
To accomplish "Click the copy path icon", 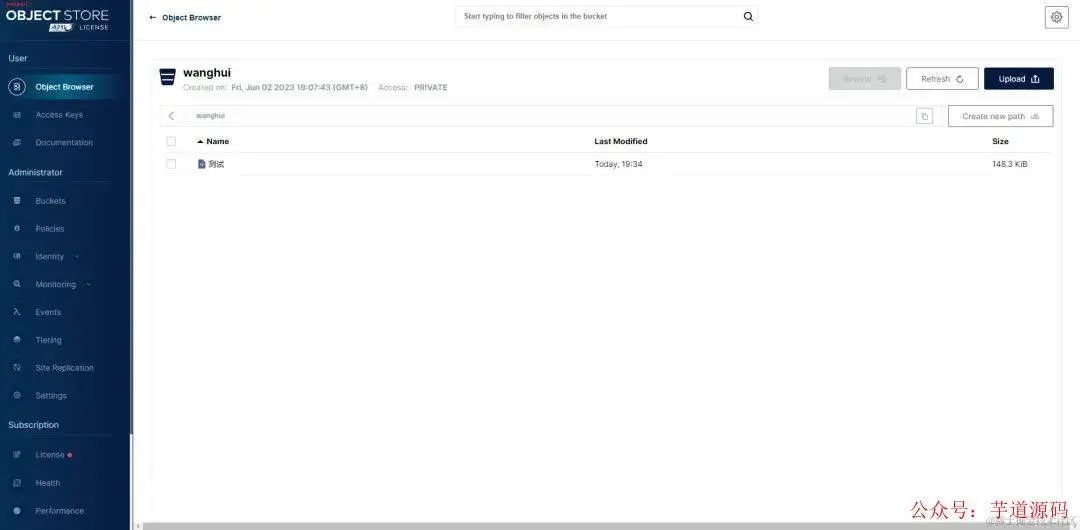I will click(924, 116).
